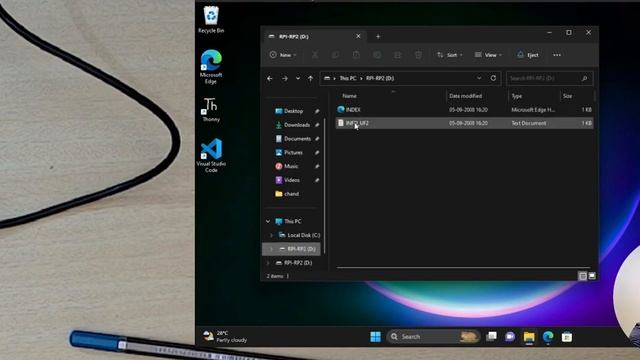Image resolution: width=640 pixels, height=360 pixels.
Task: Open Videos in Quick access
Action: pyautogui.click(x=293, y=180)
